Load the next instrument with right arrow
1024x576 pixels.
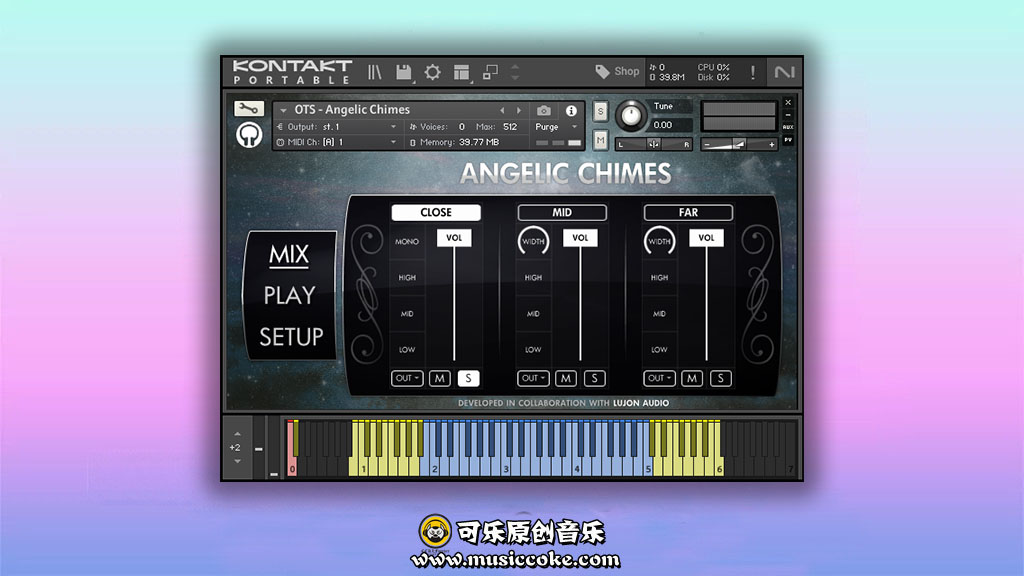pos(519,110)
